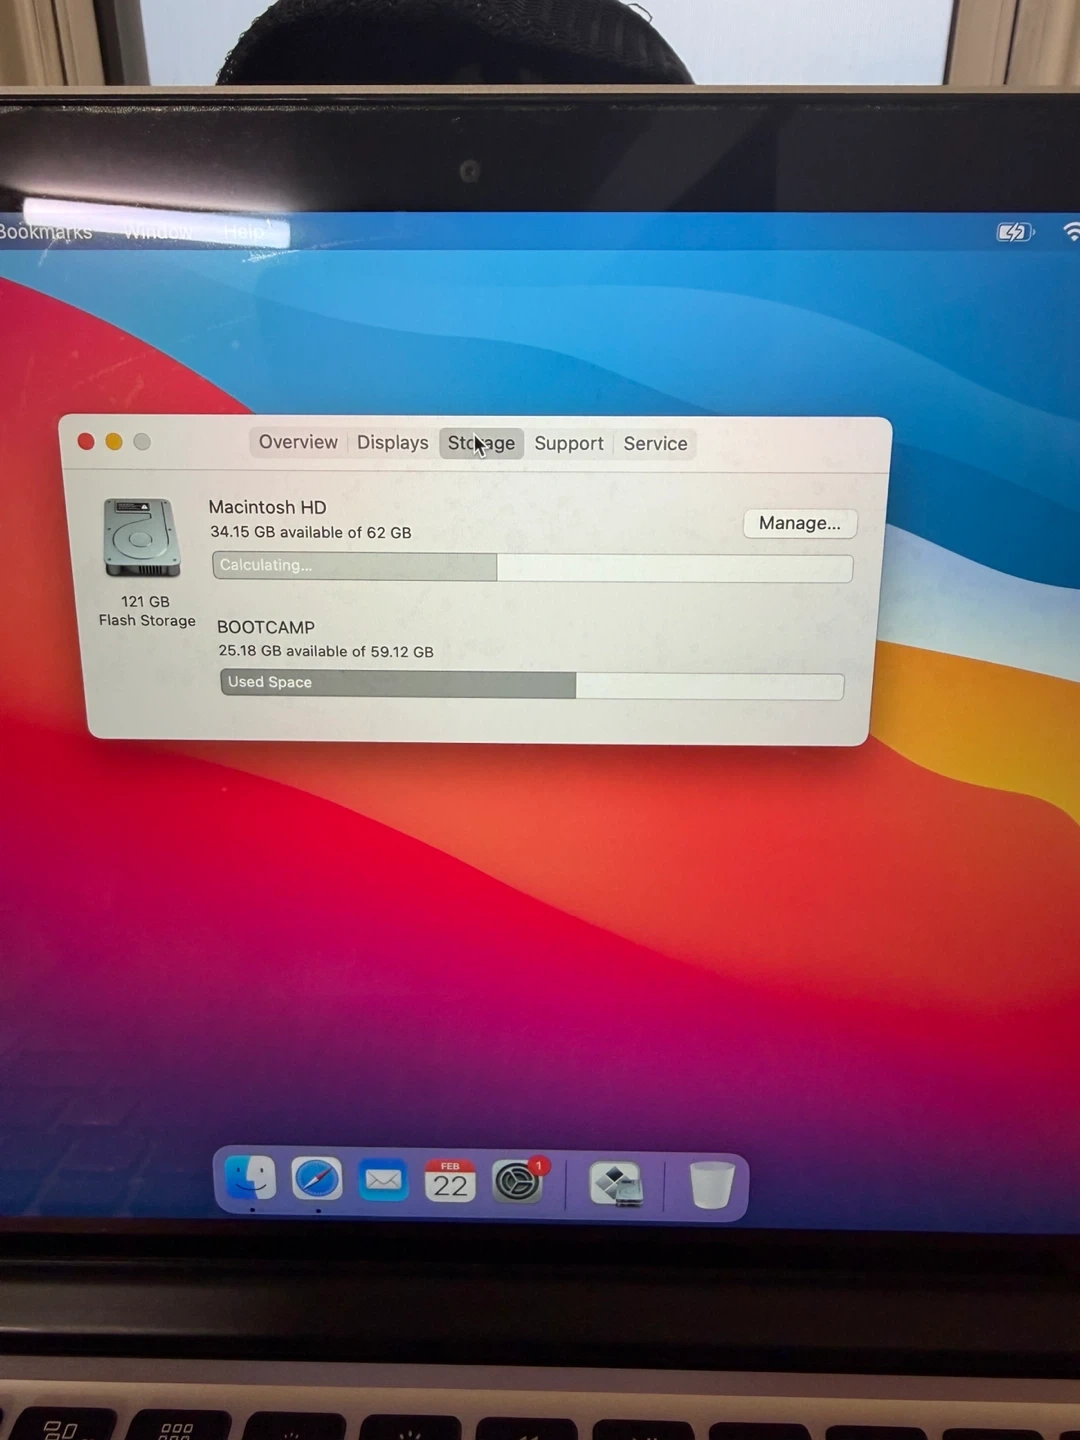
Task: Open Calendar showing Feb 22
Action: tap(450, 1182)
